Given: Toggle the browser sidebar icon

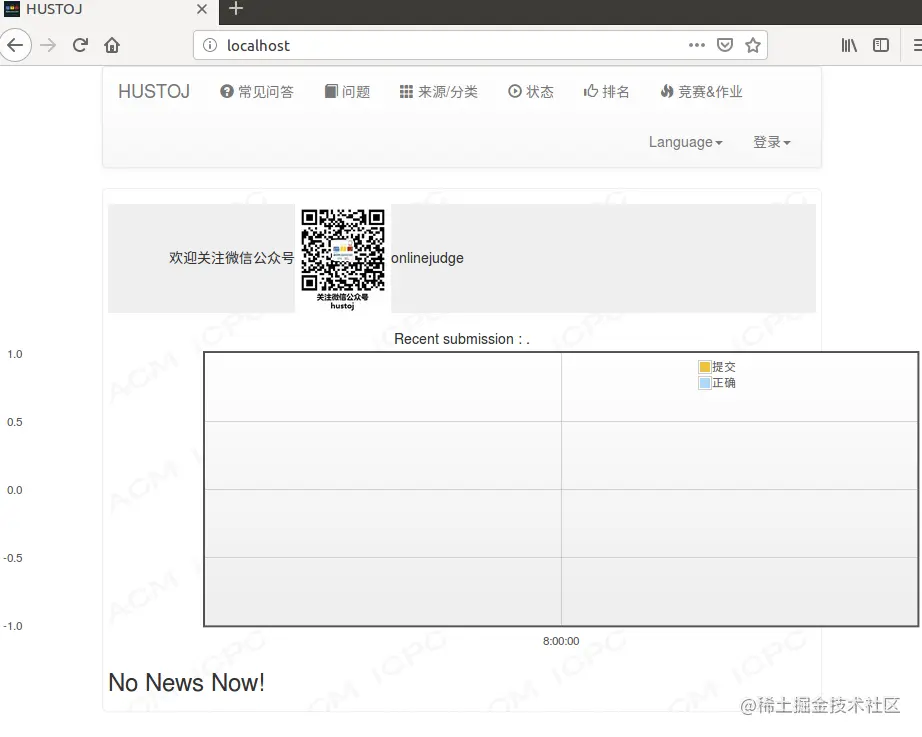Looking at the screenshot, I should click(x=881, y=45).
